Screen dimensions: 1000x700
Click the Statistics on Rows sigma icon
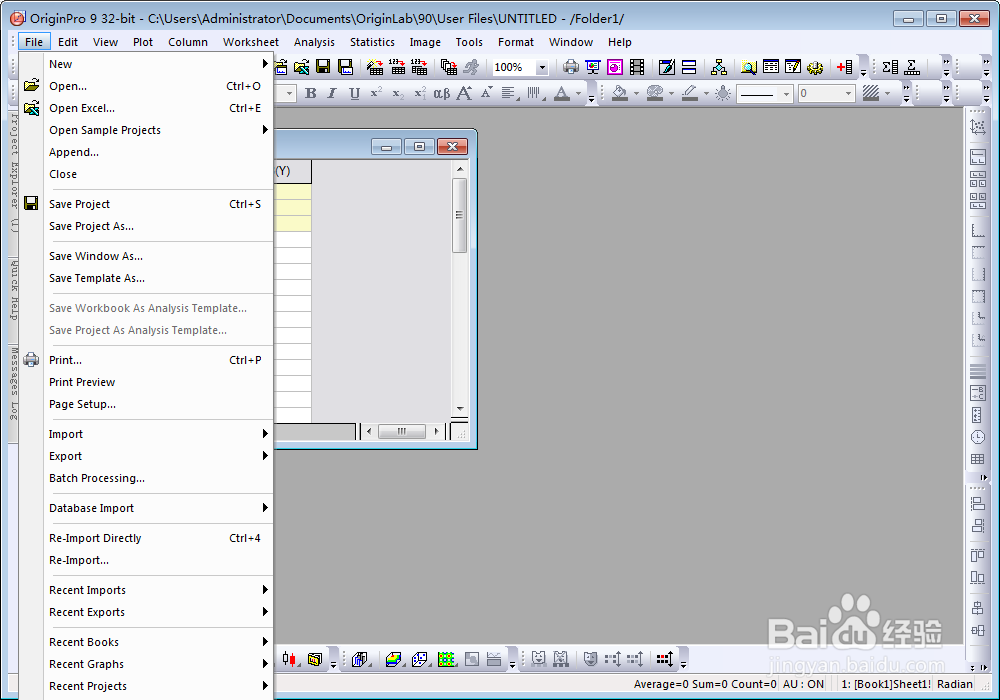(x=913, y=67)
